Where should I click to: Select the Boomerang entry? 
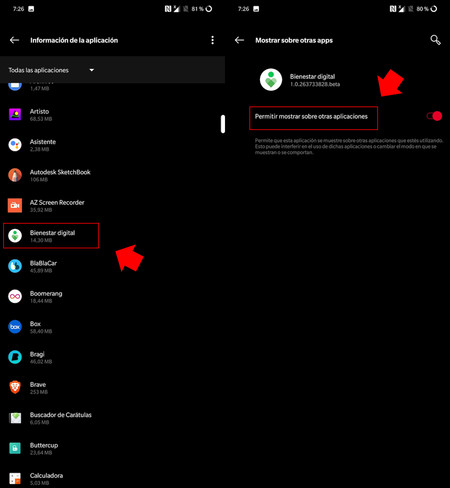tap(112, 297)
